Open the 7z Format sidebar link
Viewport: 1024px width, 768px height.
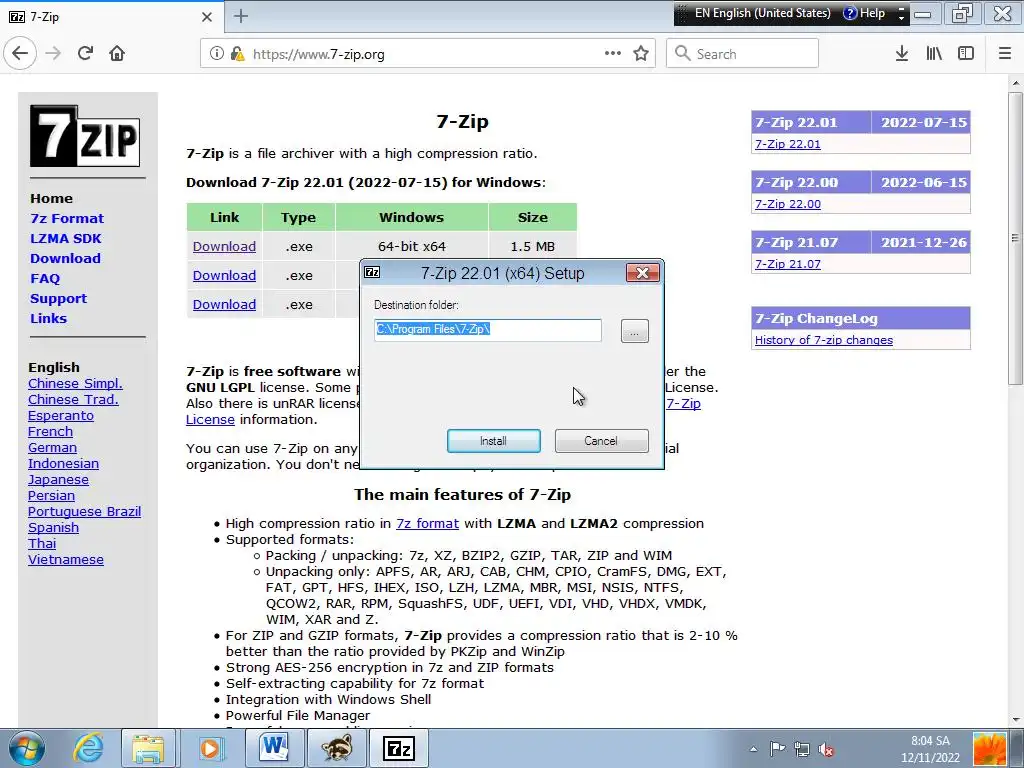click(67, 219)
